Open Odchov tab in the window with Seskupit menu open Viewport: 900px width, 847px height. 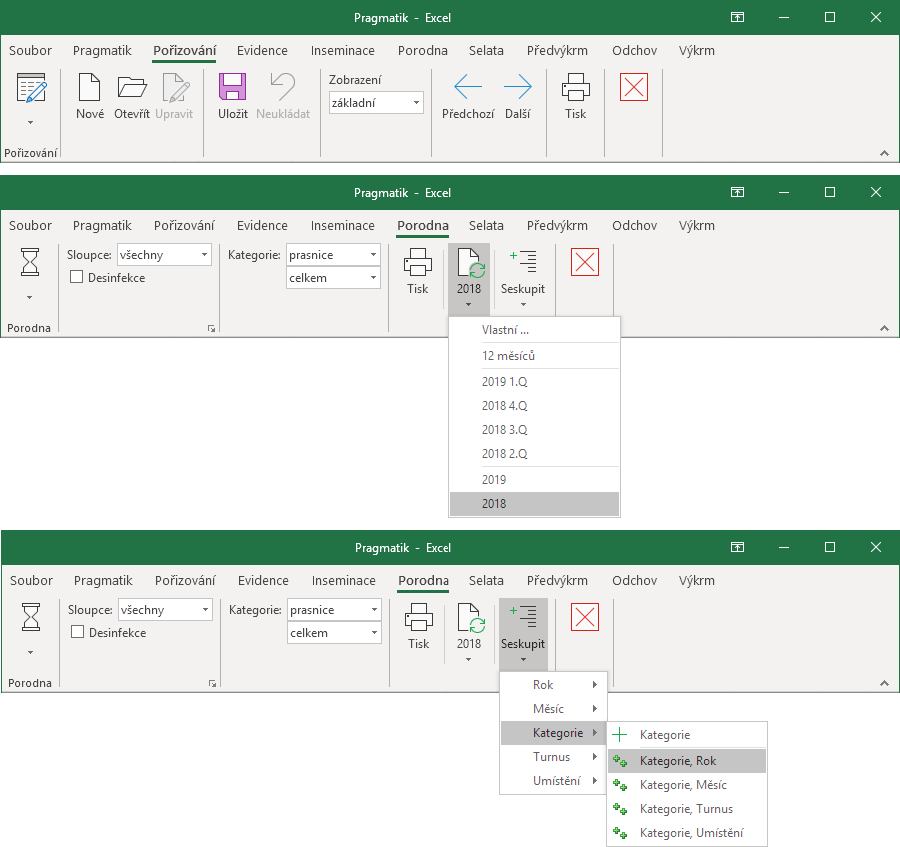(634, 580)
